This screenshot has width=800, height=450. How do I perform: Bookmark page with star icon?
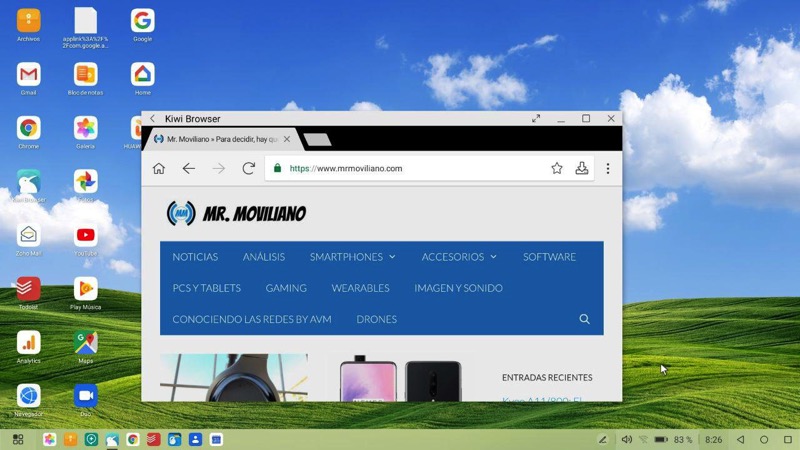click(557, 168)
